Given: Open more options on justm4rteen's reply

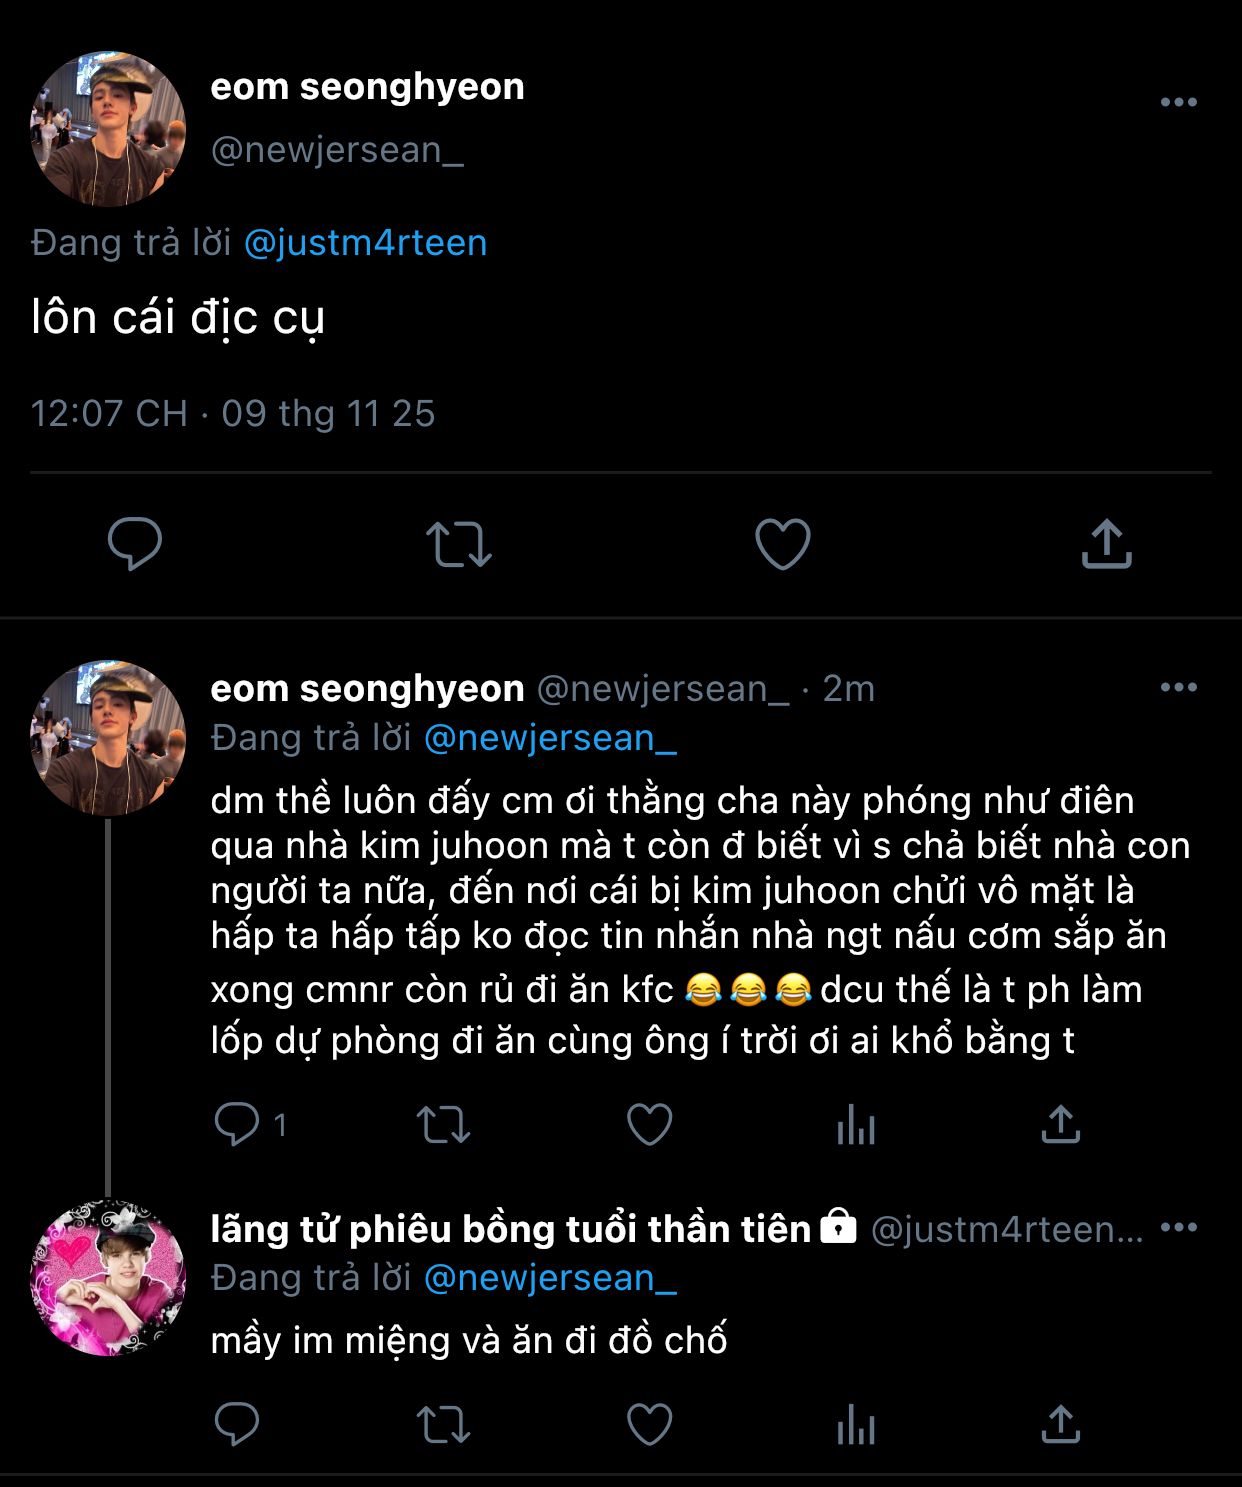Looking at the screenshot, I should coord(1178,1228).
